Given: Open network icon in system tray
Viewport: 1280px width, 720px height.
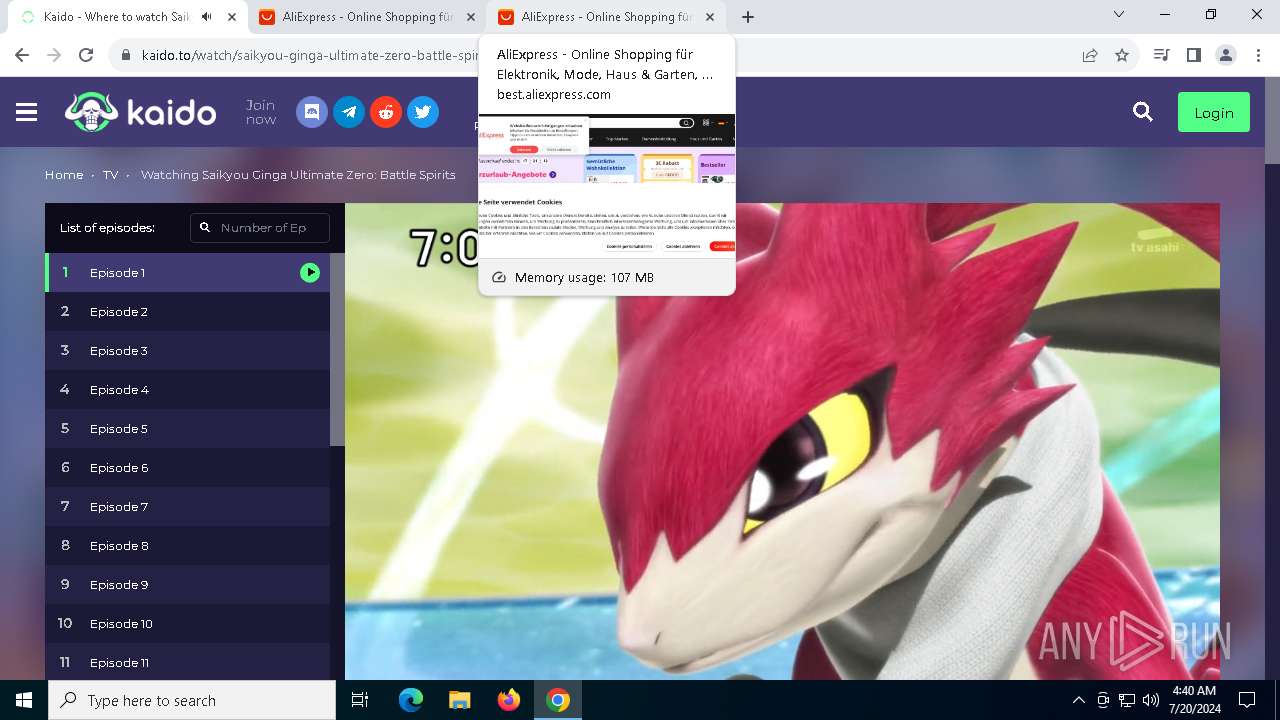Looking at the screenshot, I should tap(1127, 700).
